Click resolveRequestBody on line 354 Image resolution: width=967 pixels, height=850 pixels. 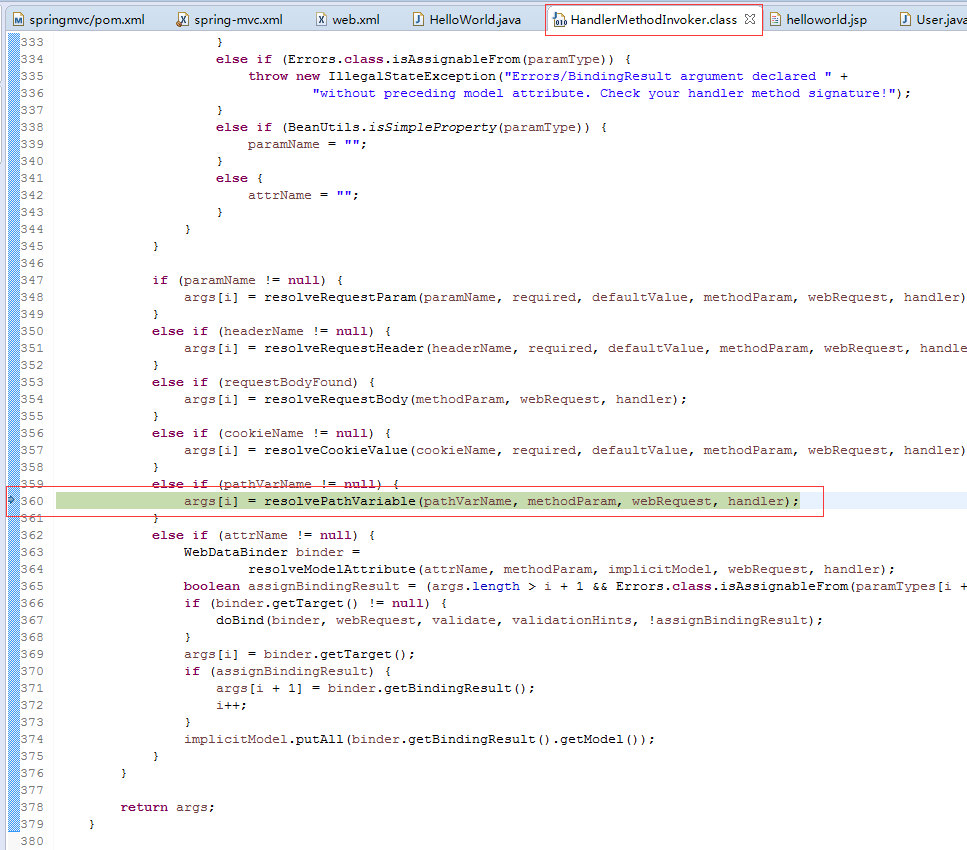coord(336,399)
